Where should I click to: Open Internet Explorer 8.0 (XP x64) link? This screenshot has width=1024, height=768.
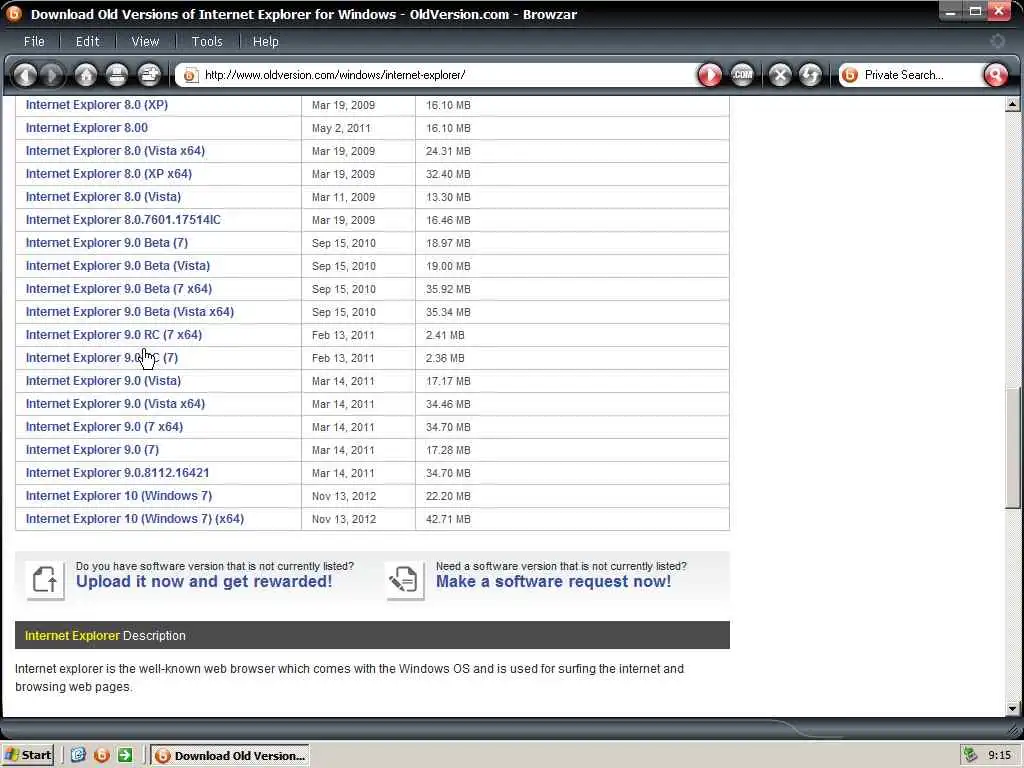click(109, 174)
